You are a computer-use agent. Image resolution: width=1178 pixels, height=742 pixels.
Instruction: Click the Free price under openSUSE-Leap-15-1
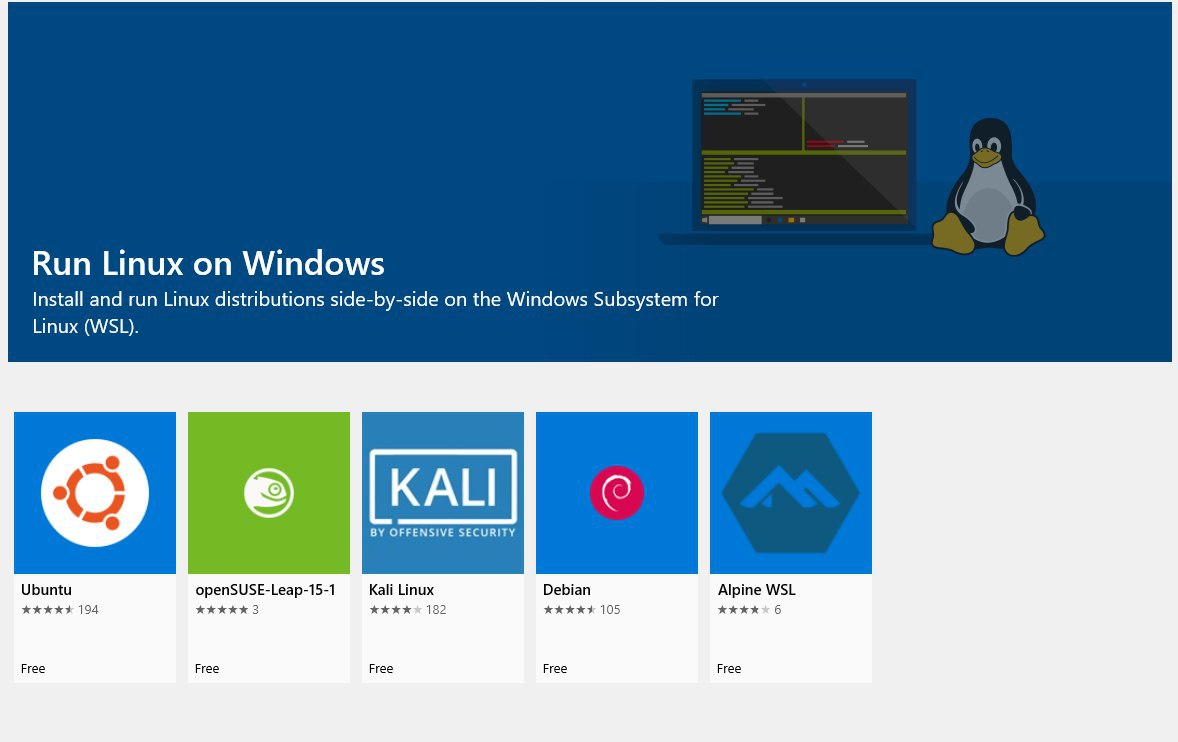207,668
